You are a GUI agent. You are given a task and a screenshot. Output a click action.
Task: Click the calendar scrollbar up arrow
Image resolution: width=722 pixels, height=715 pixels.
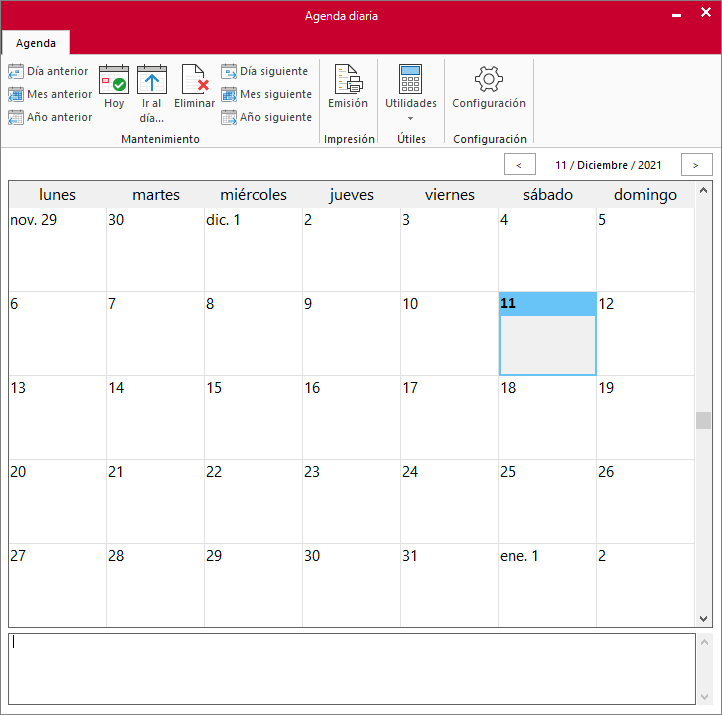[x=704, y=191]
